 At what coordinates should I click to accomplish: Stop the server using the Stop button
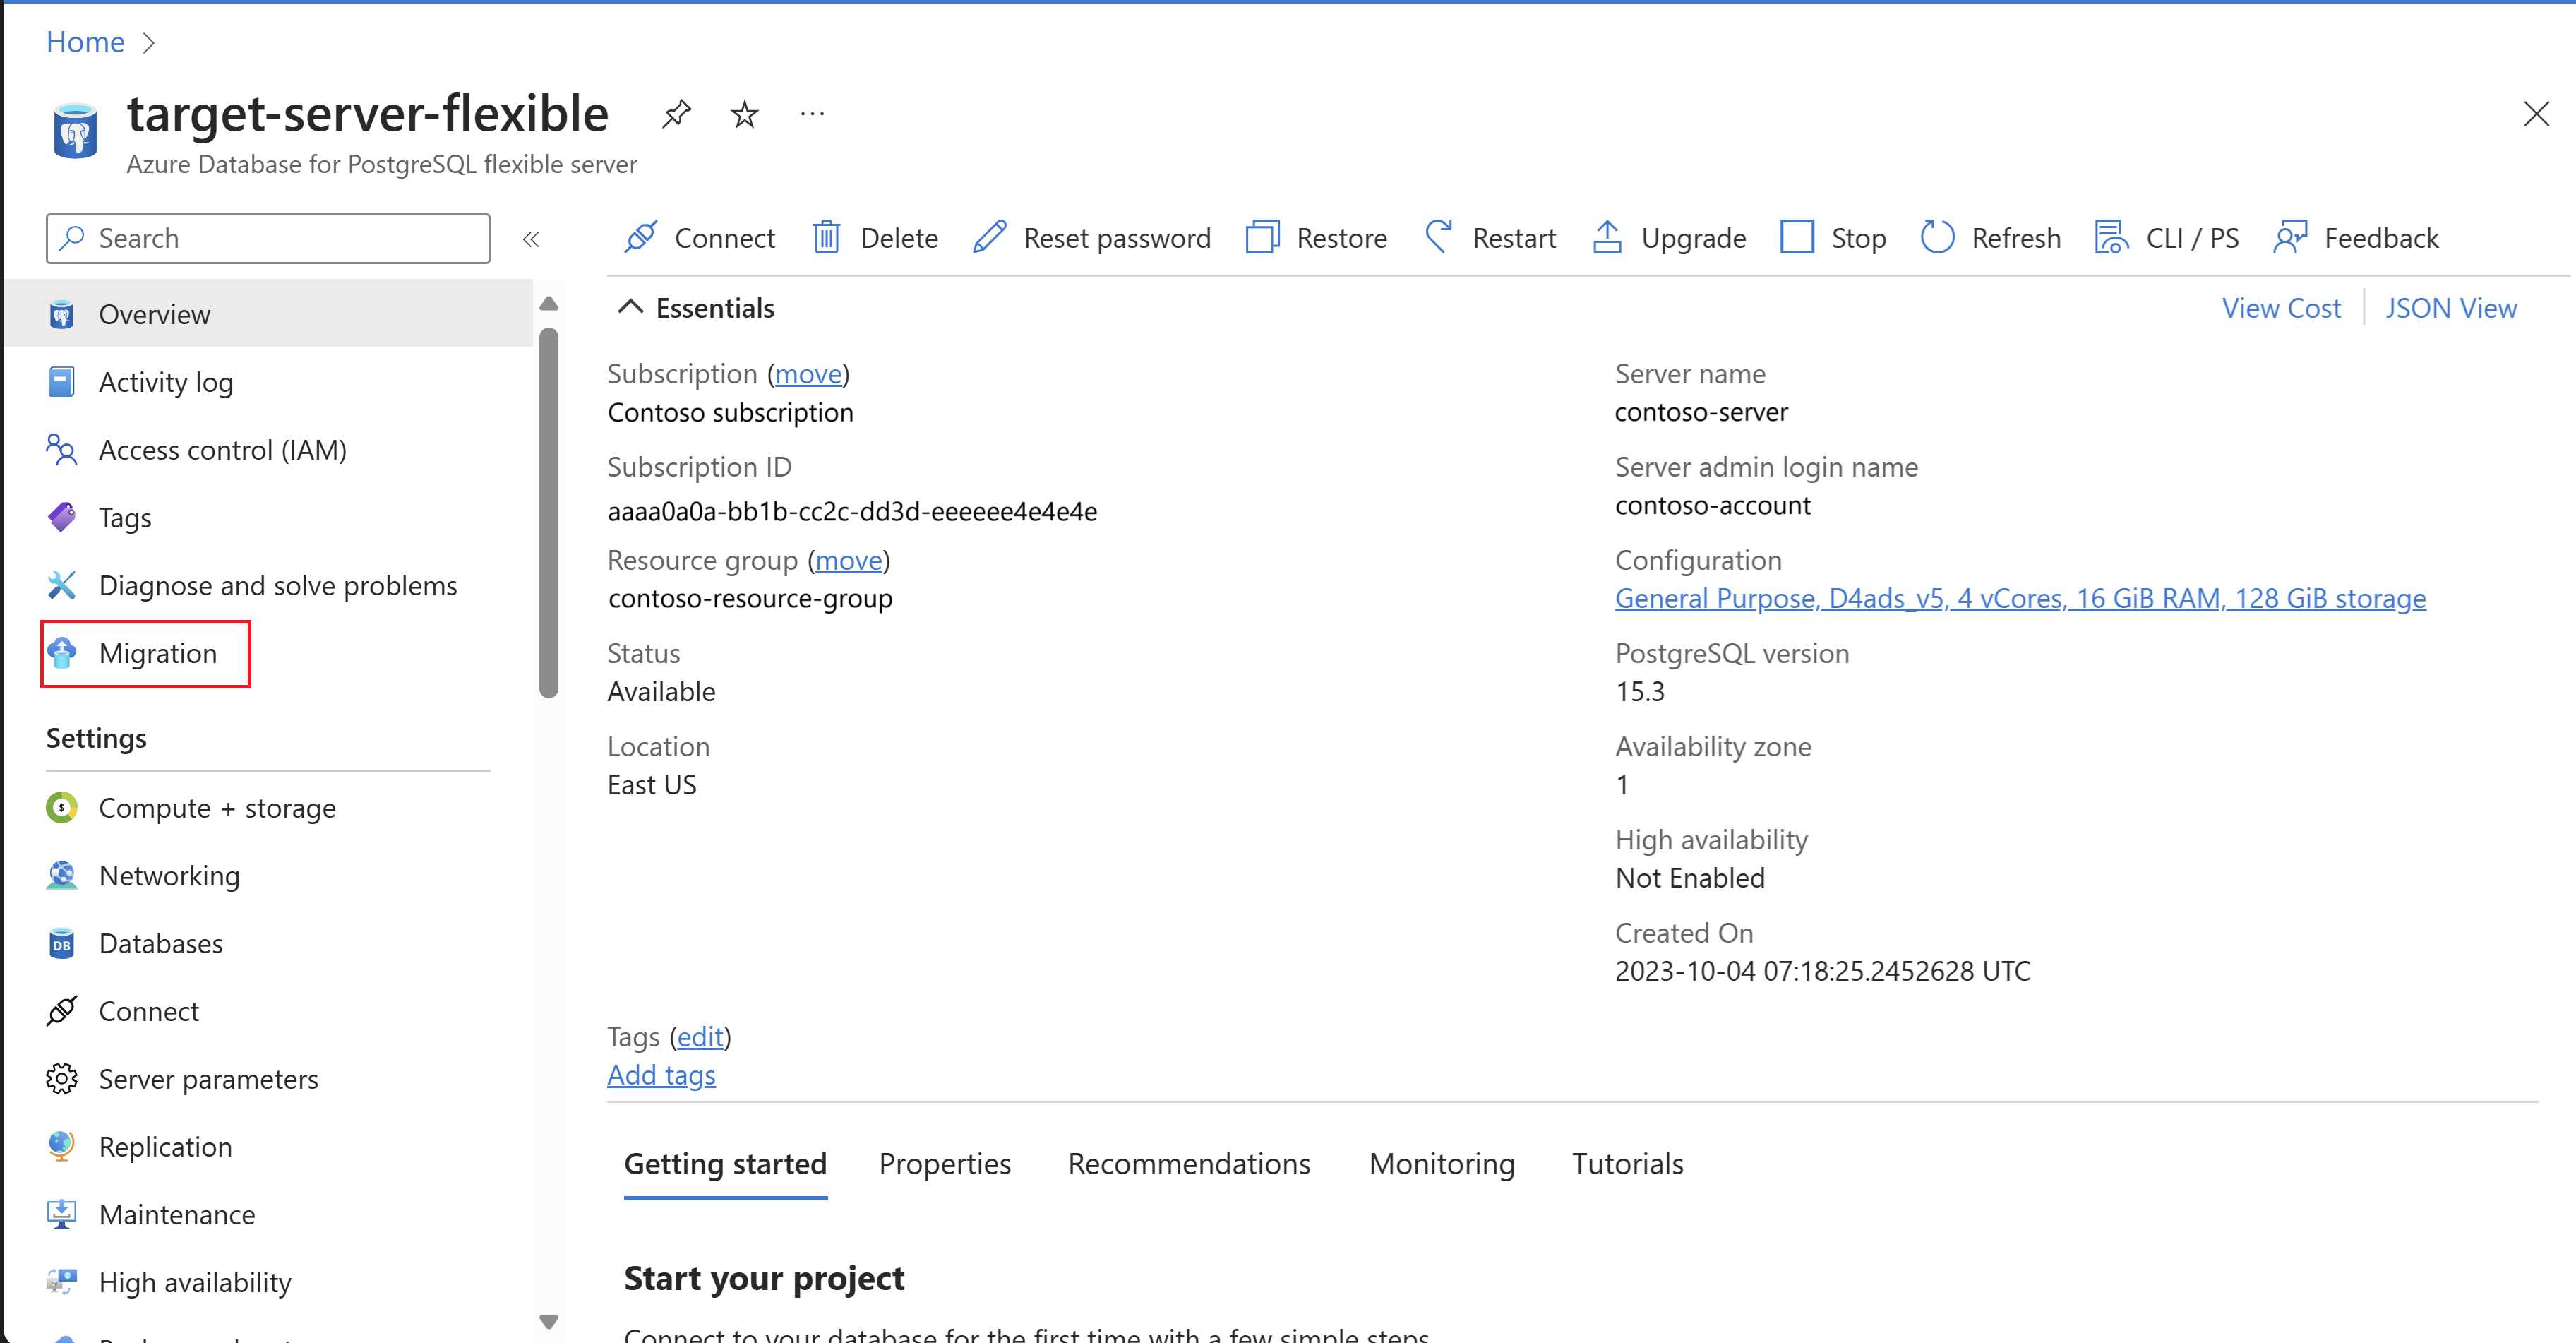point(1833,238)
